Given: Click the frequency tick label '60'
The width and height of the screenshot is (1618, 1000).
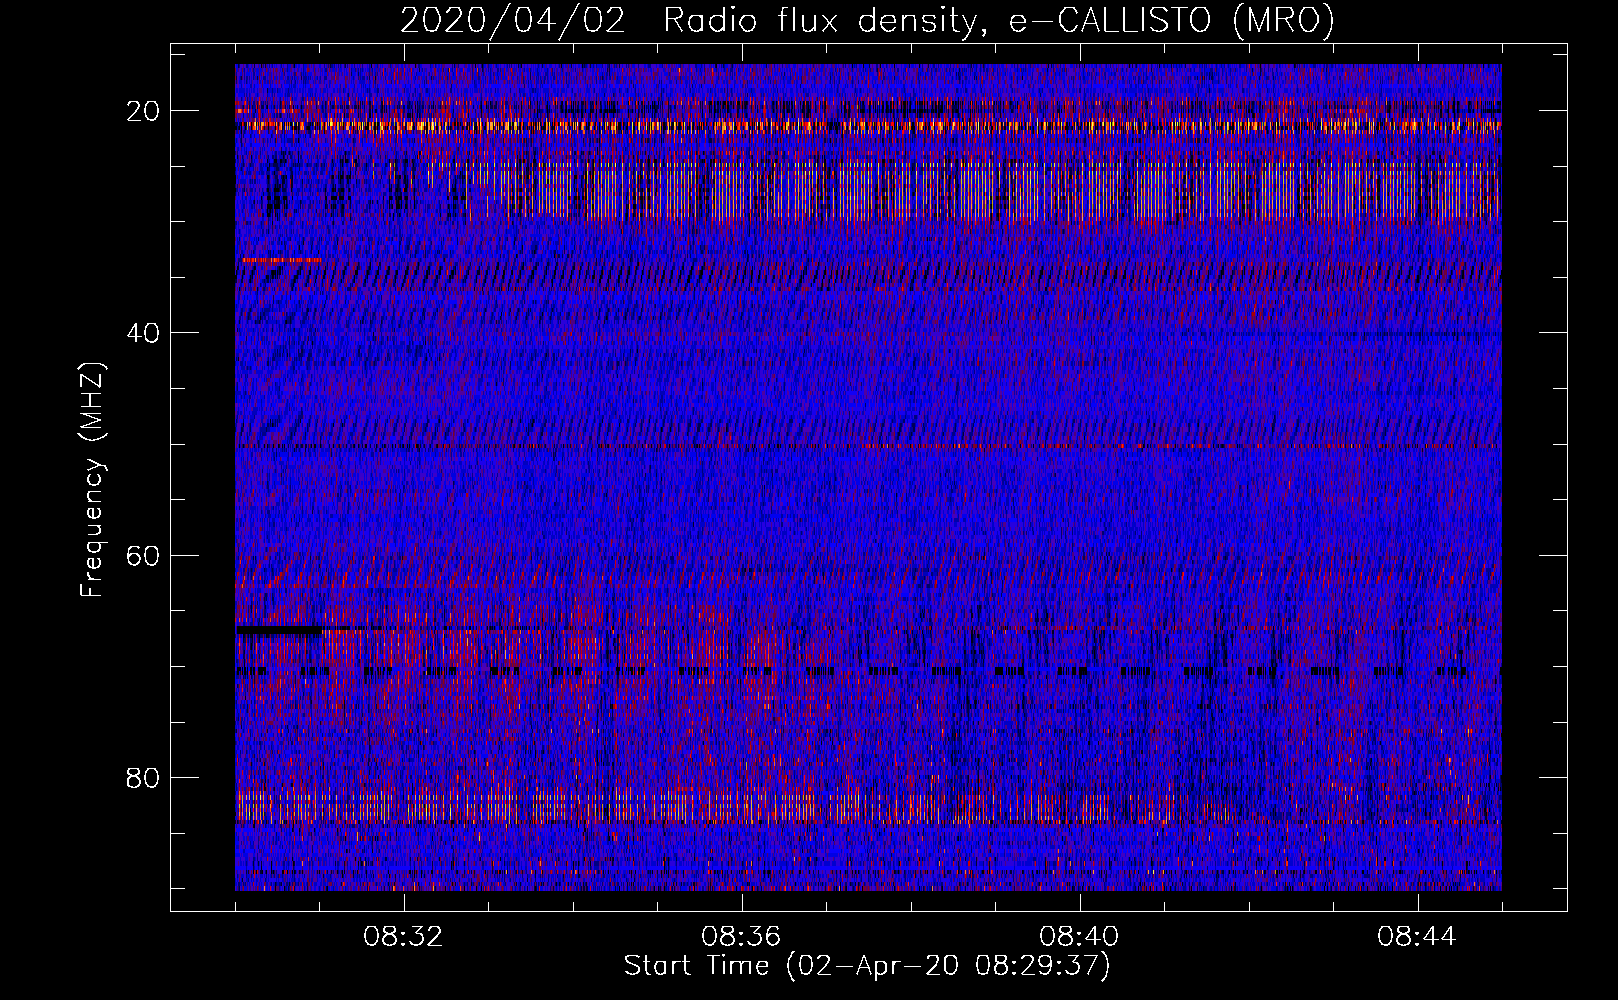Looking at the screenshot, I should point(144,555).
